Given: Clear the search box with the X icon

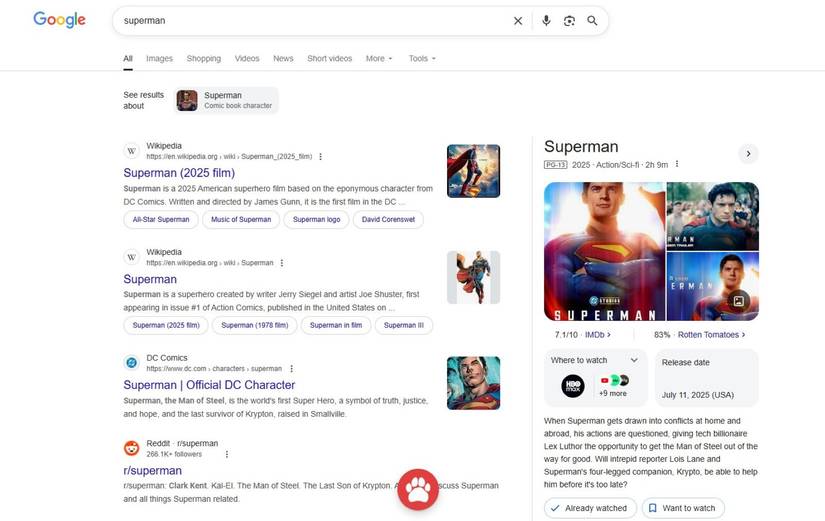Looking at the screenshot, I should pyautogui.click(x=518, y=21).
